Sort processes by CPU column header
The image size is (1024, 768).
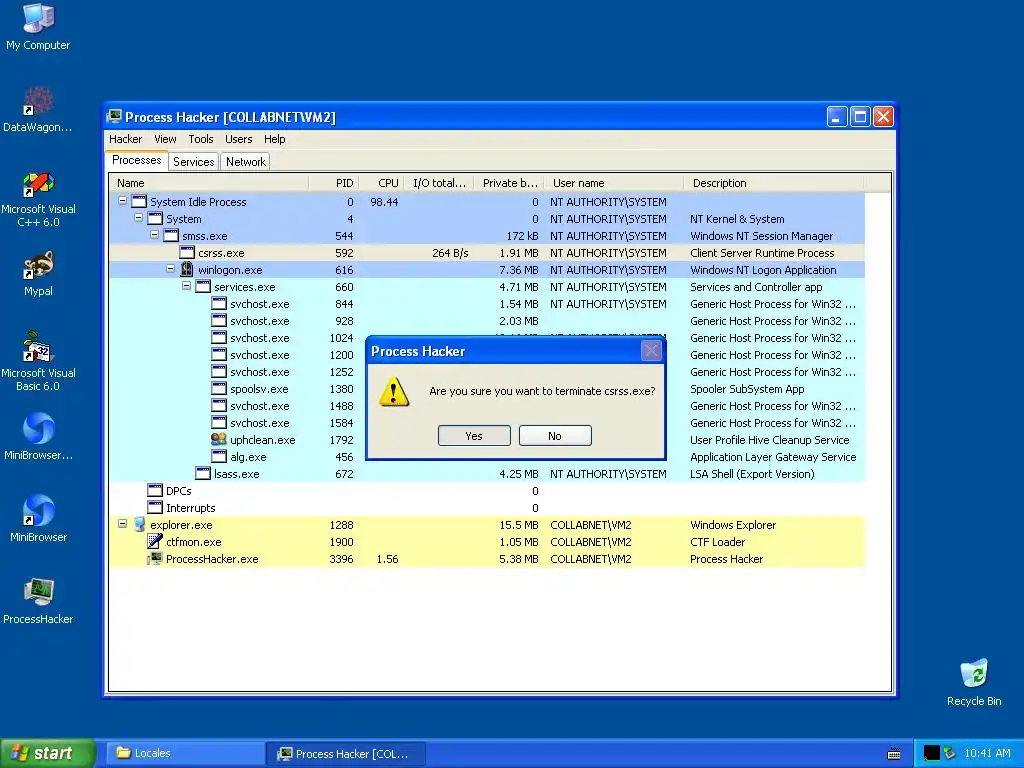[381, 183]
